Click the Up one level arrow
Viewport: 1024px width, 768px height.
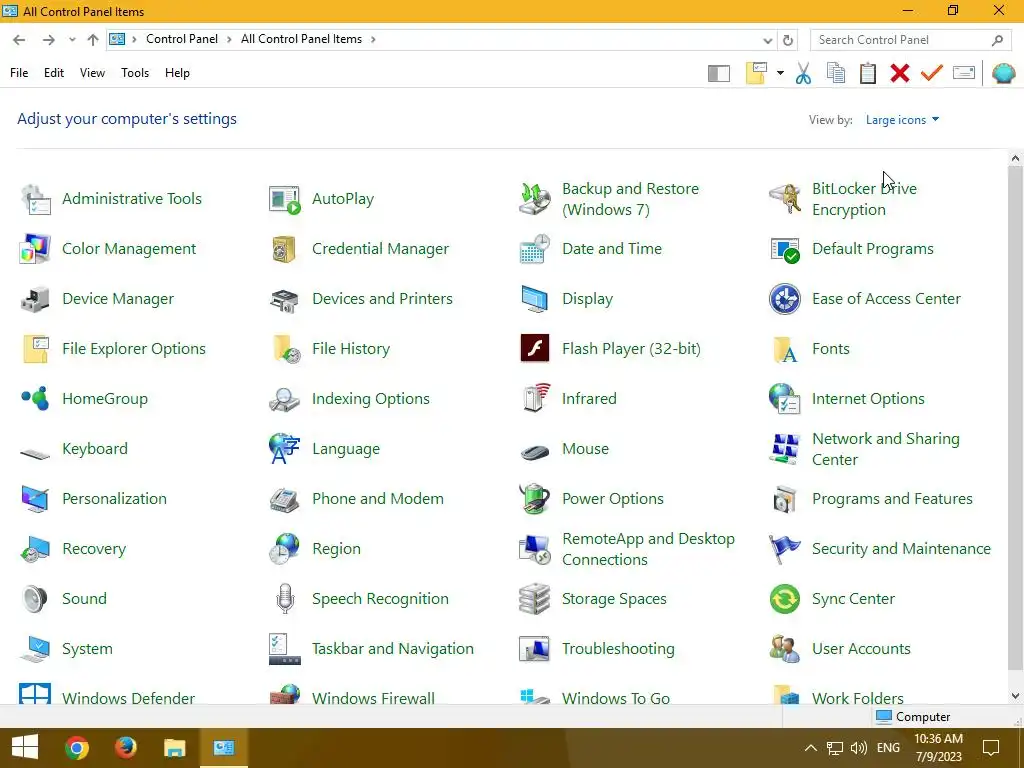[x=93, y=40]
